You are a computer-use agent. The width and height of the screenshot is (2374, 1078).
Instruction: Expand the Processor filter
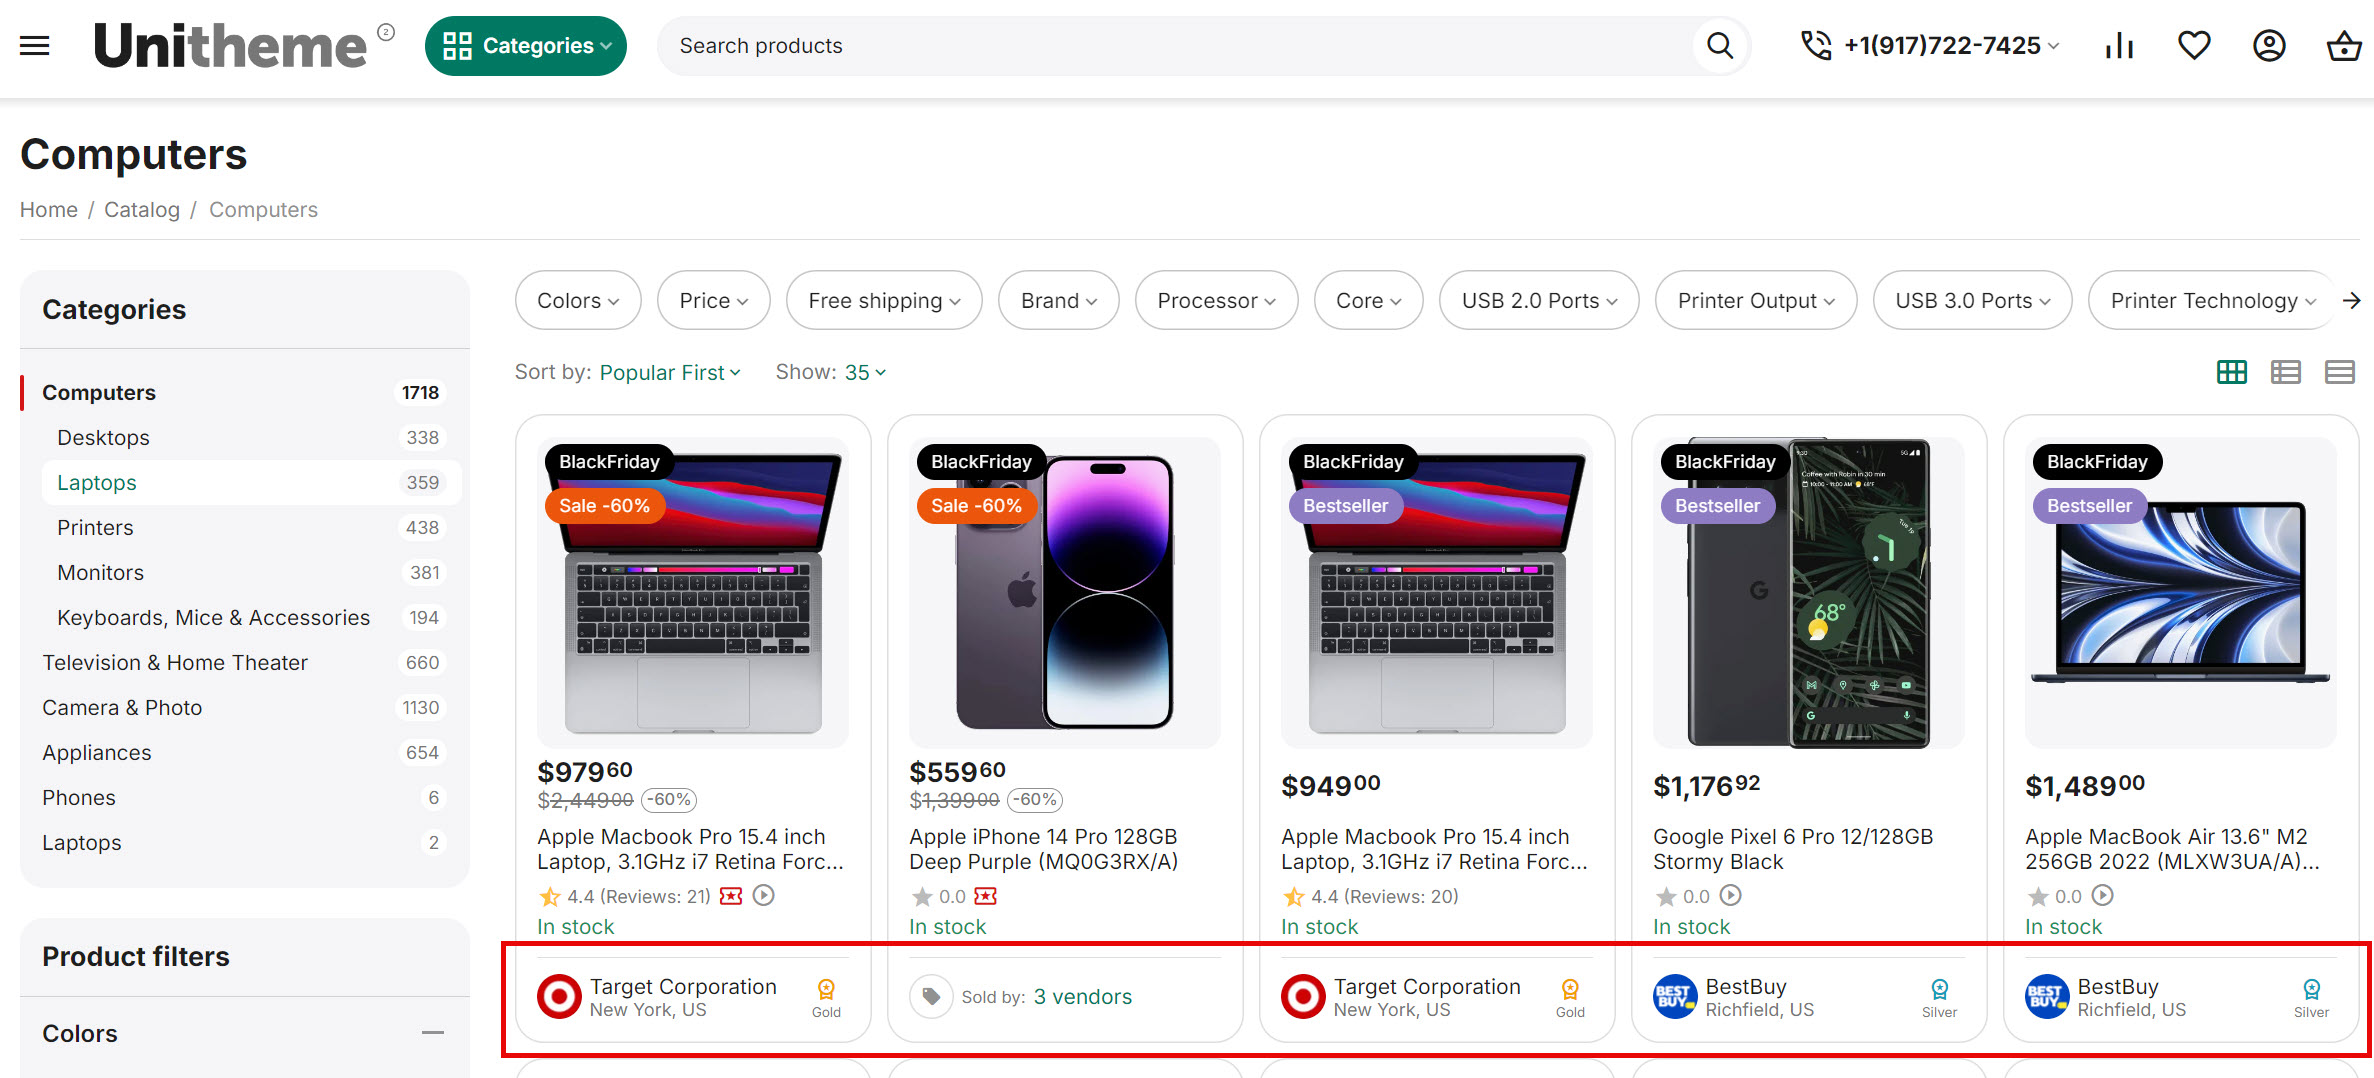[1216, 300]
